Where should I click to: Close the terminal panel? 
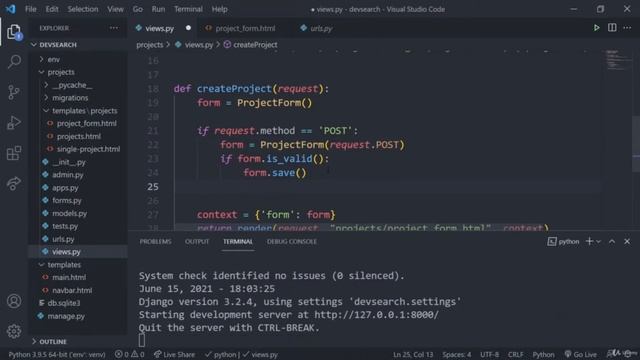[x=627, y=241]
